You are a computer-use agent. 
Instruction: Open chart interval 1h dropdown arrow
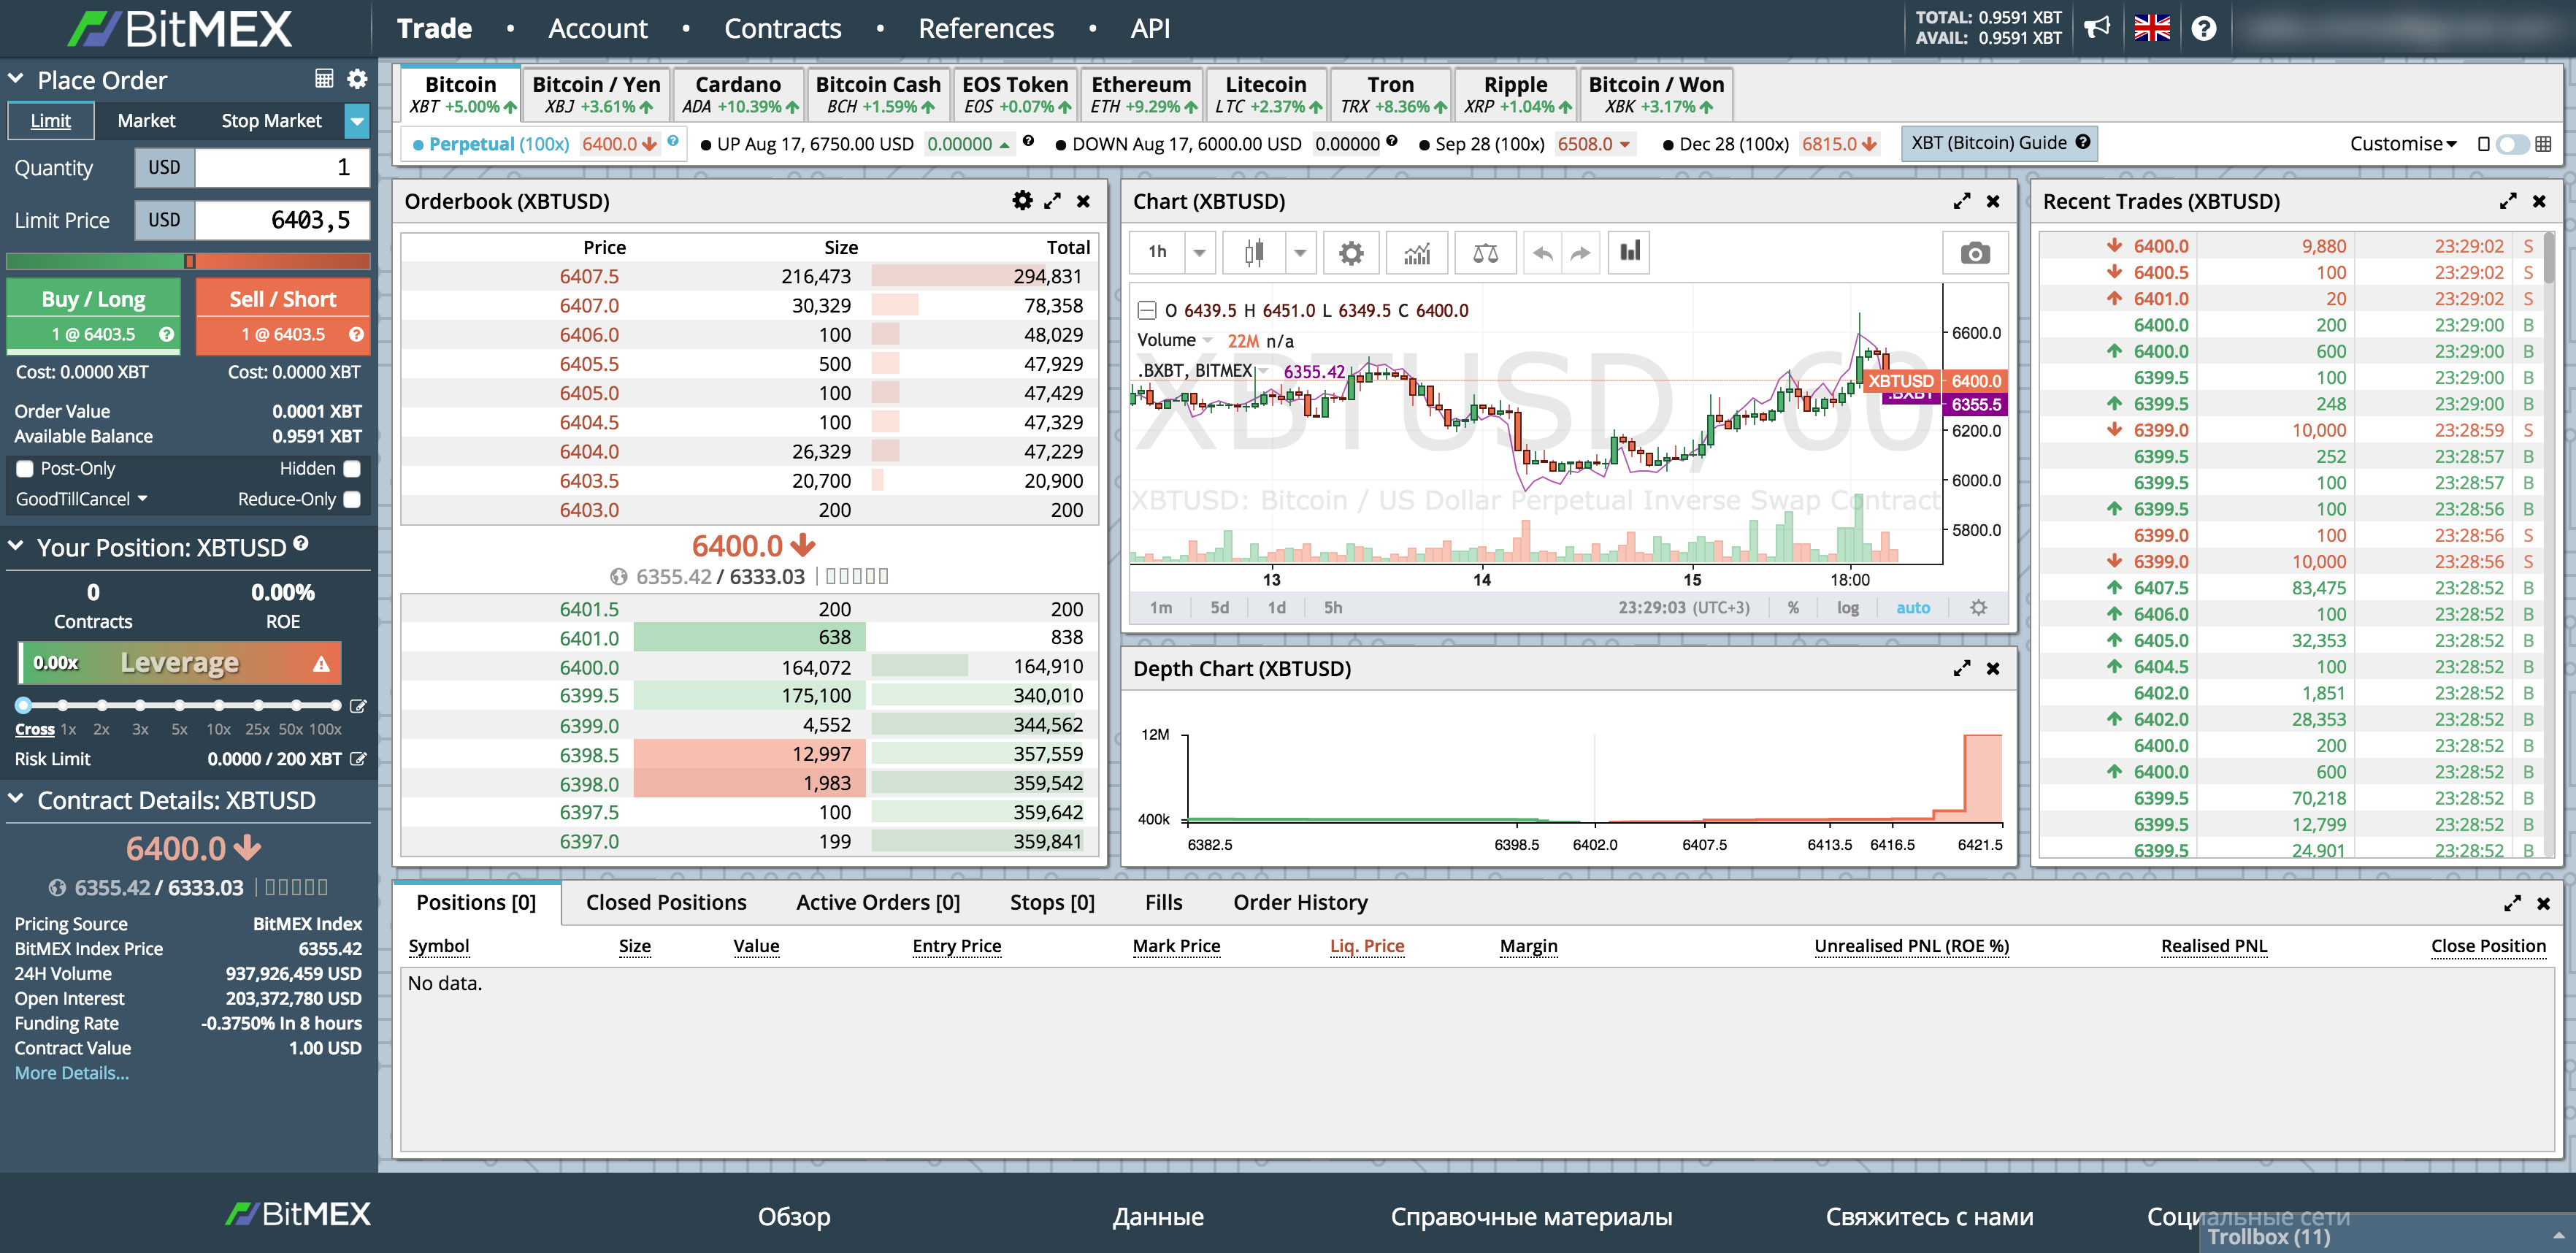(x=1199, y=252)
